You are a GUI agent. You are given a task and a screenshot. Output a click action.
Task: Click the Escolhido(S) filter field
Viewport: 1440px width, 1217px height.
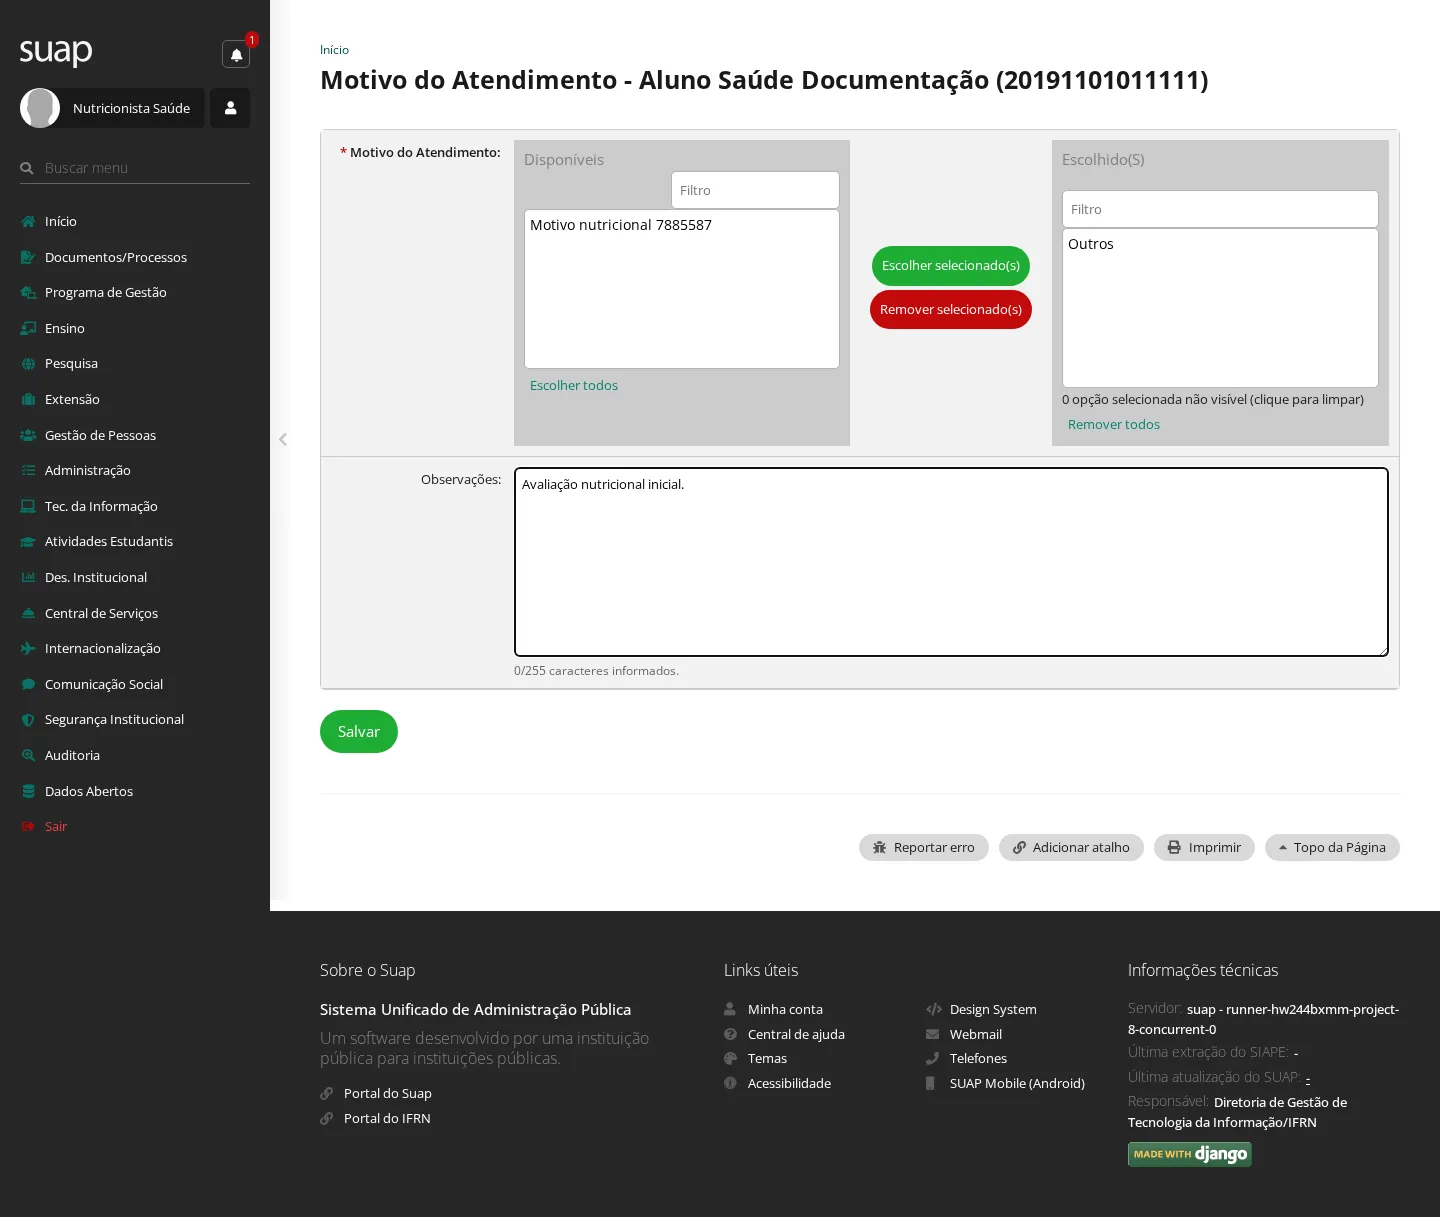pyautogui.click(x=1220, y=209)
